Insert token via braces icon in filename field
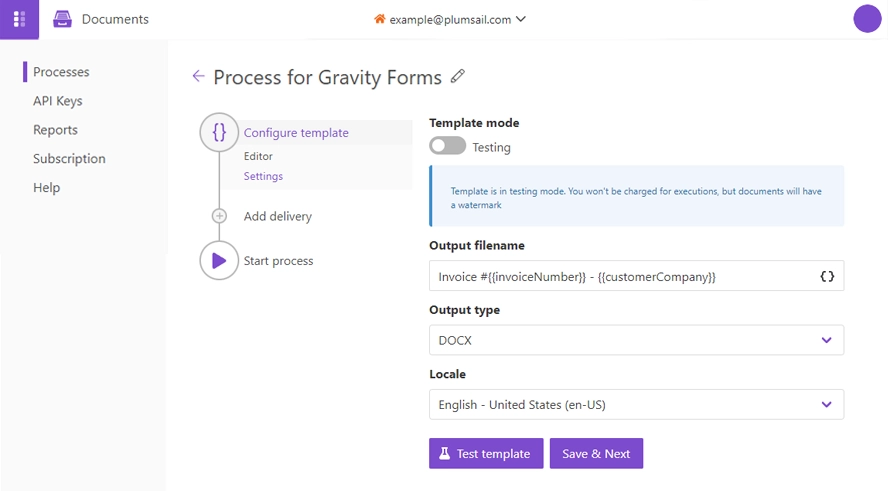 click(827, 276)
